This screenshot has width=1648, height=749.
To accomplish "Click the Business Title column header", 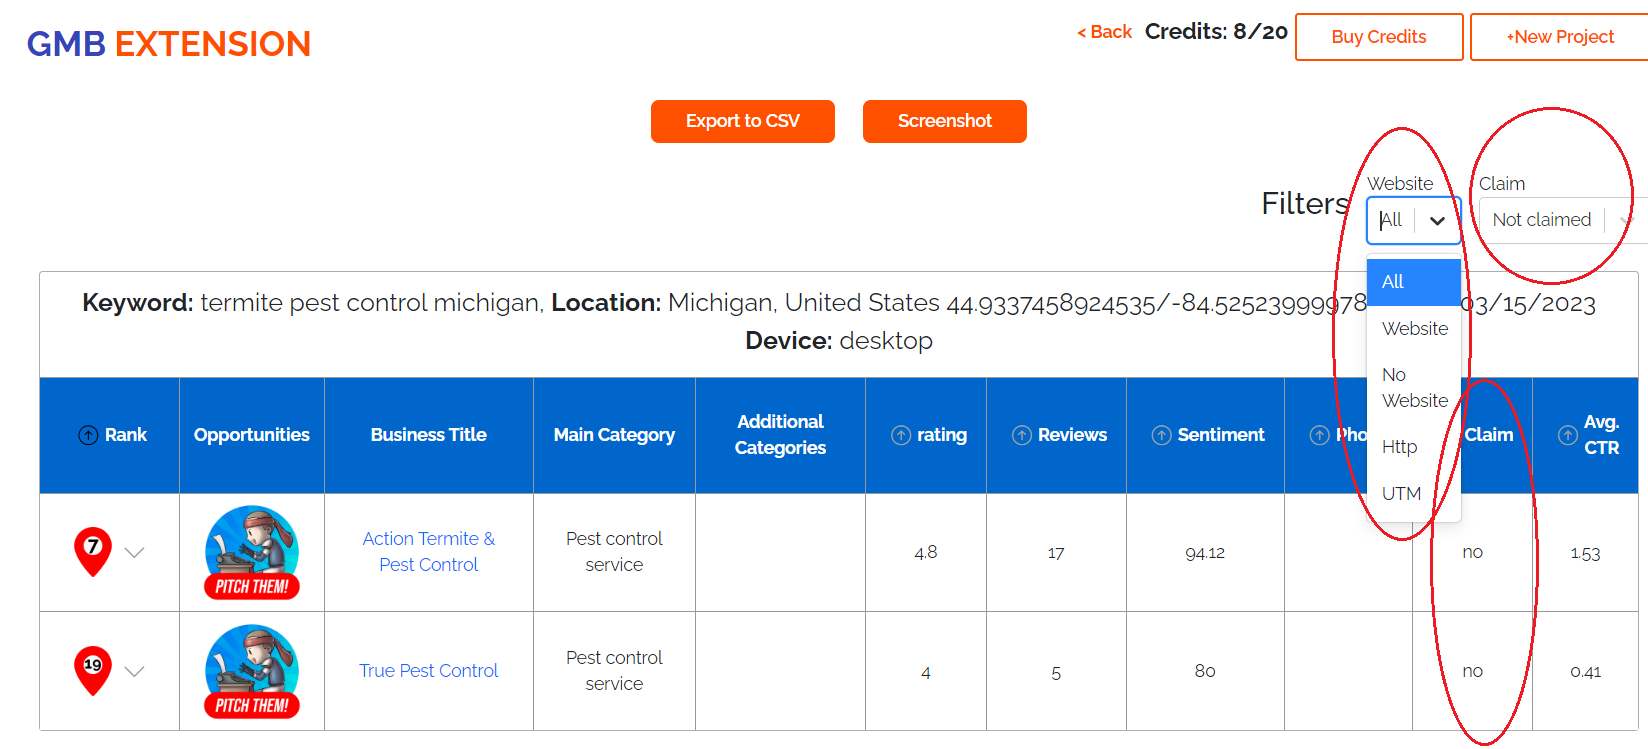I will 429,435.
